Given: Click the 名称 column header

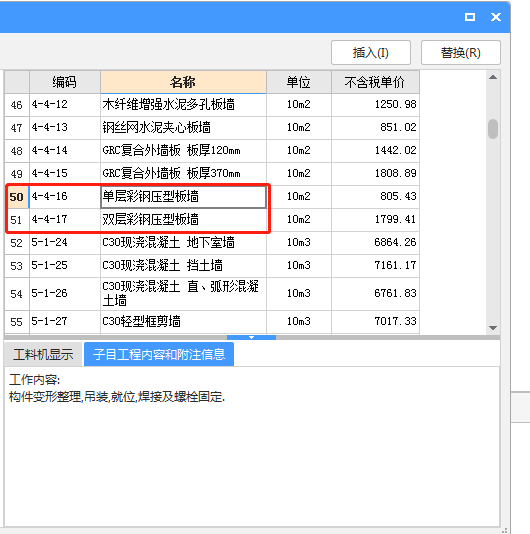Looking at the screenshot, I should 183,82.
